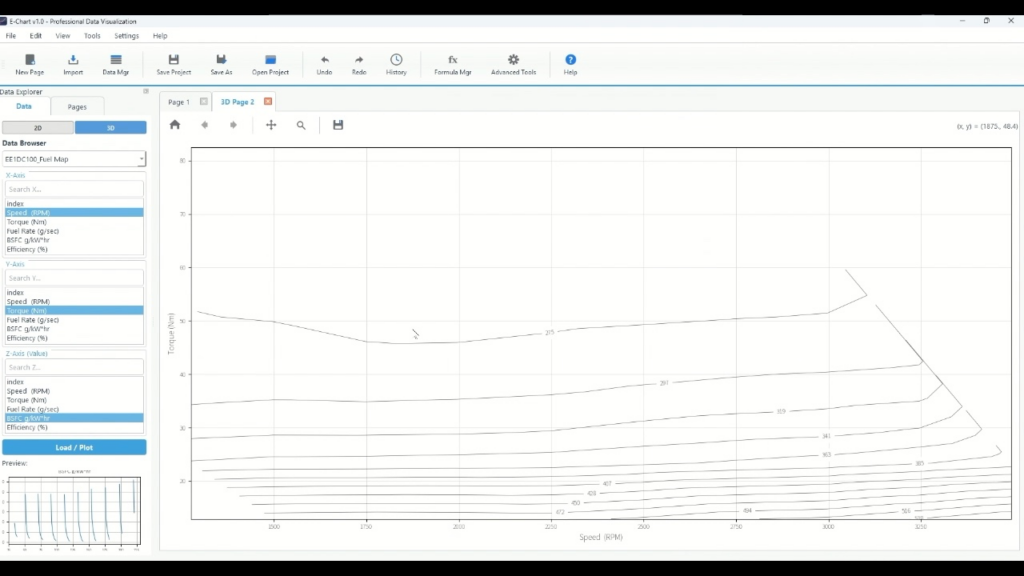
Task: Create a new page from the toolbar
Action: click(29, 65)
